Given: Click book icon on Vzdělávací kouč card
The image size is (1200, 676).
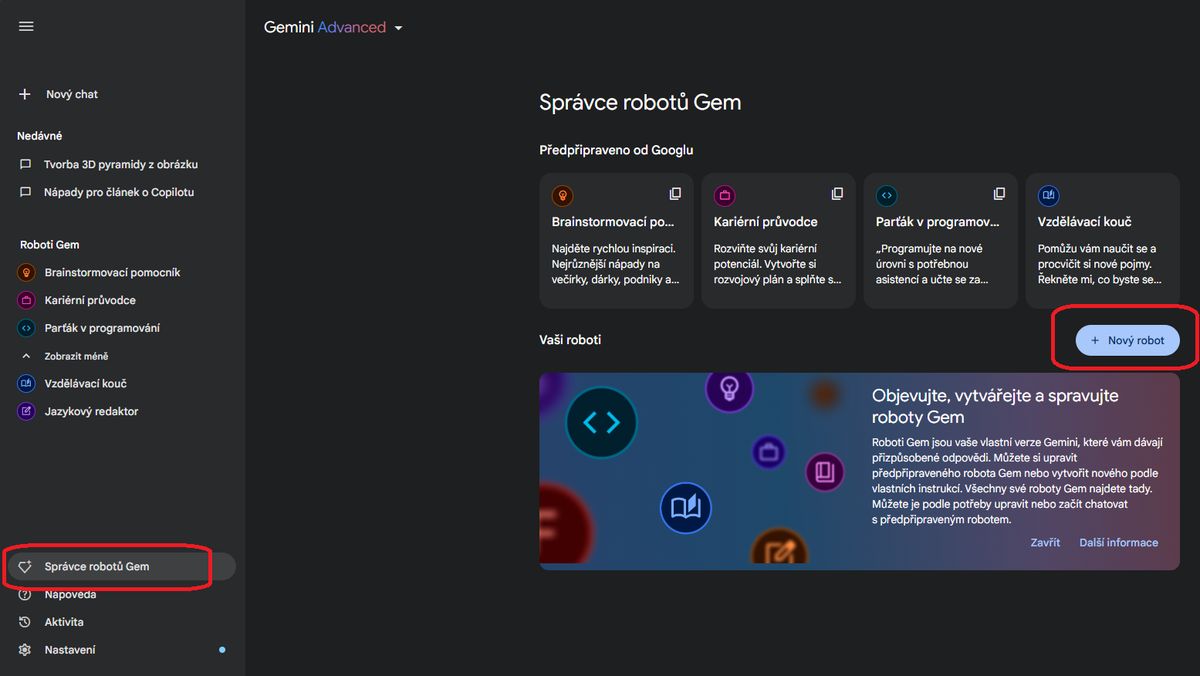Looking at the screenshot, I should [x=1049, y=195].
